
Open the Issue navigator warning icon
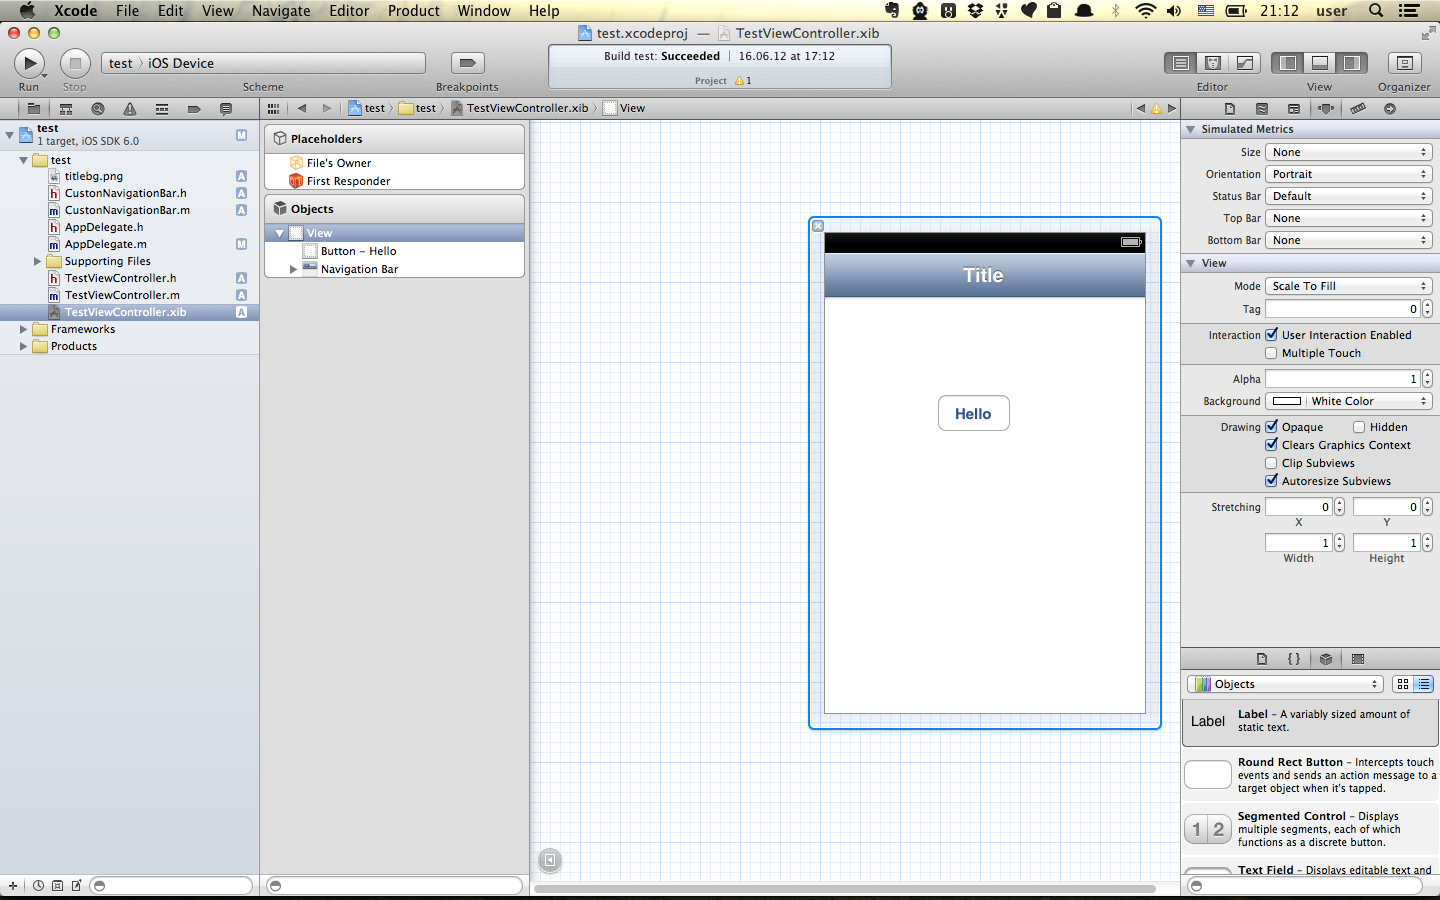click(x=130, y=108)
